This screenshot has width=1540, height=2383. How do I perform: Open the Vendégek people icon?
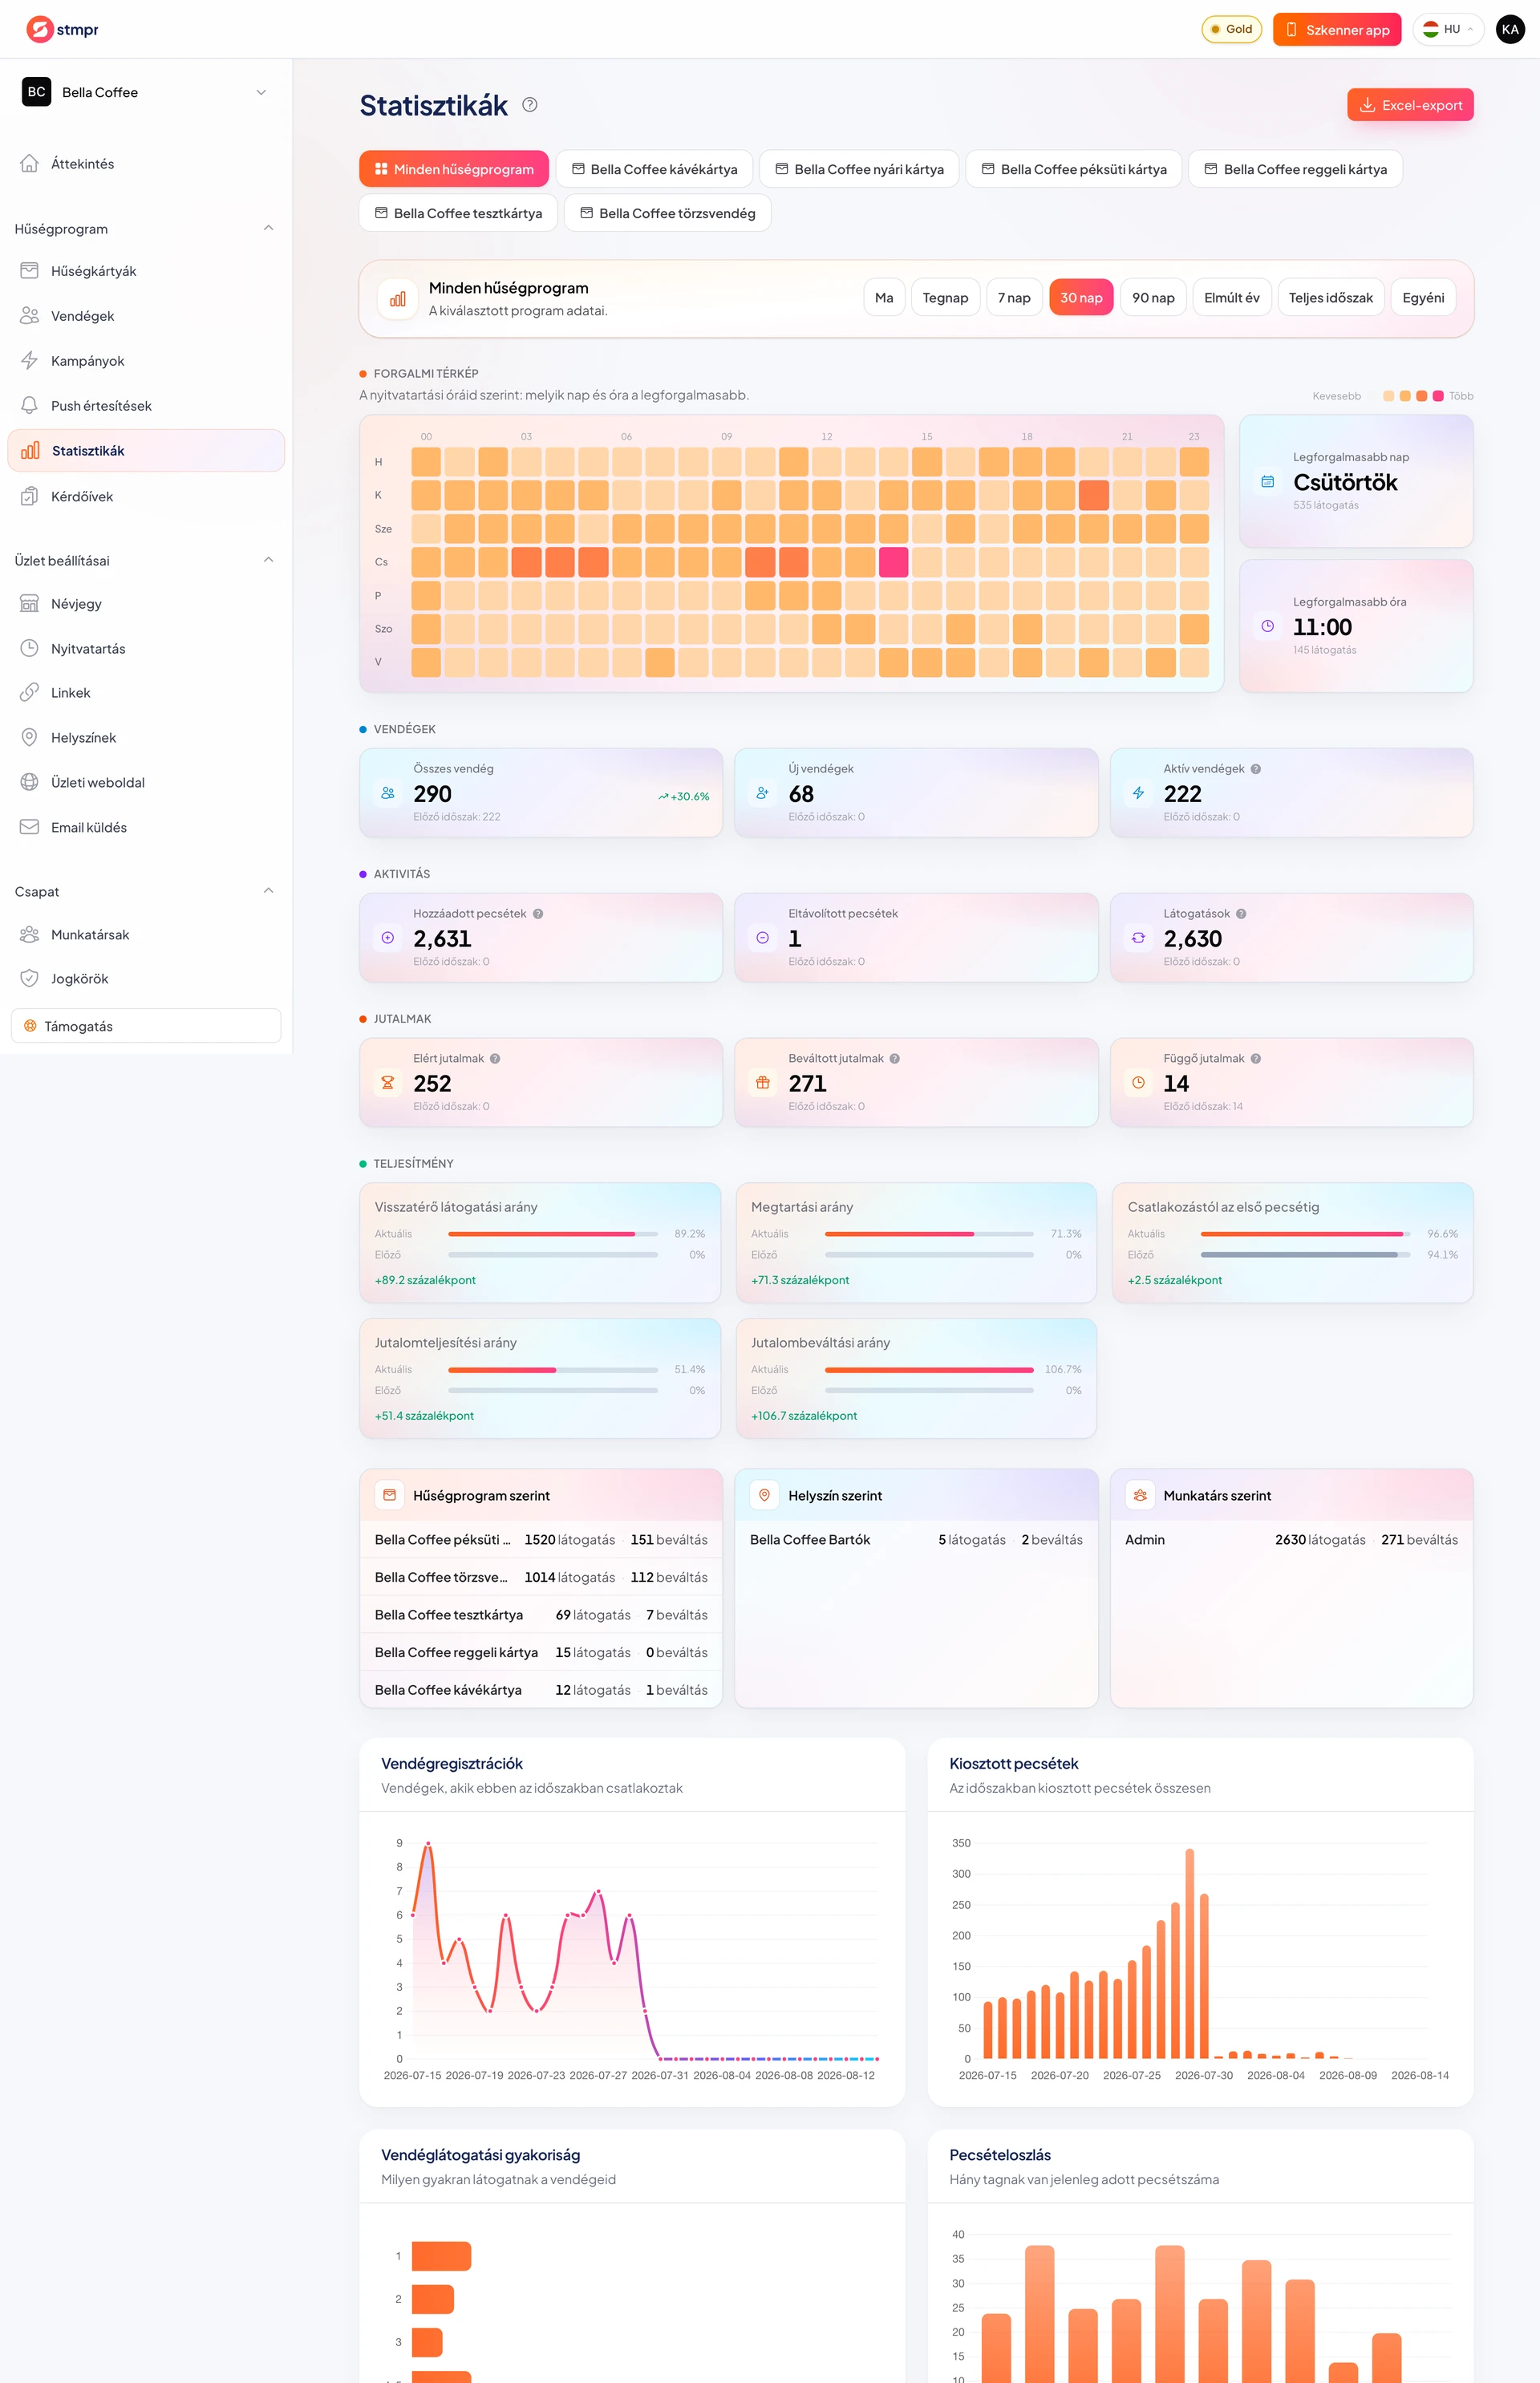pyautogui.click(x=30, y=316)
